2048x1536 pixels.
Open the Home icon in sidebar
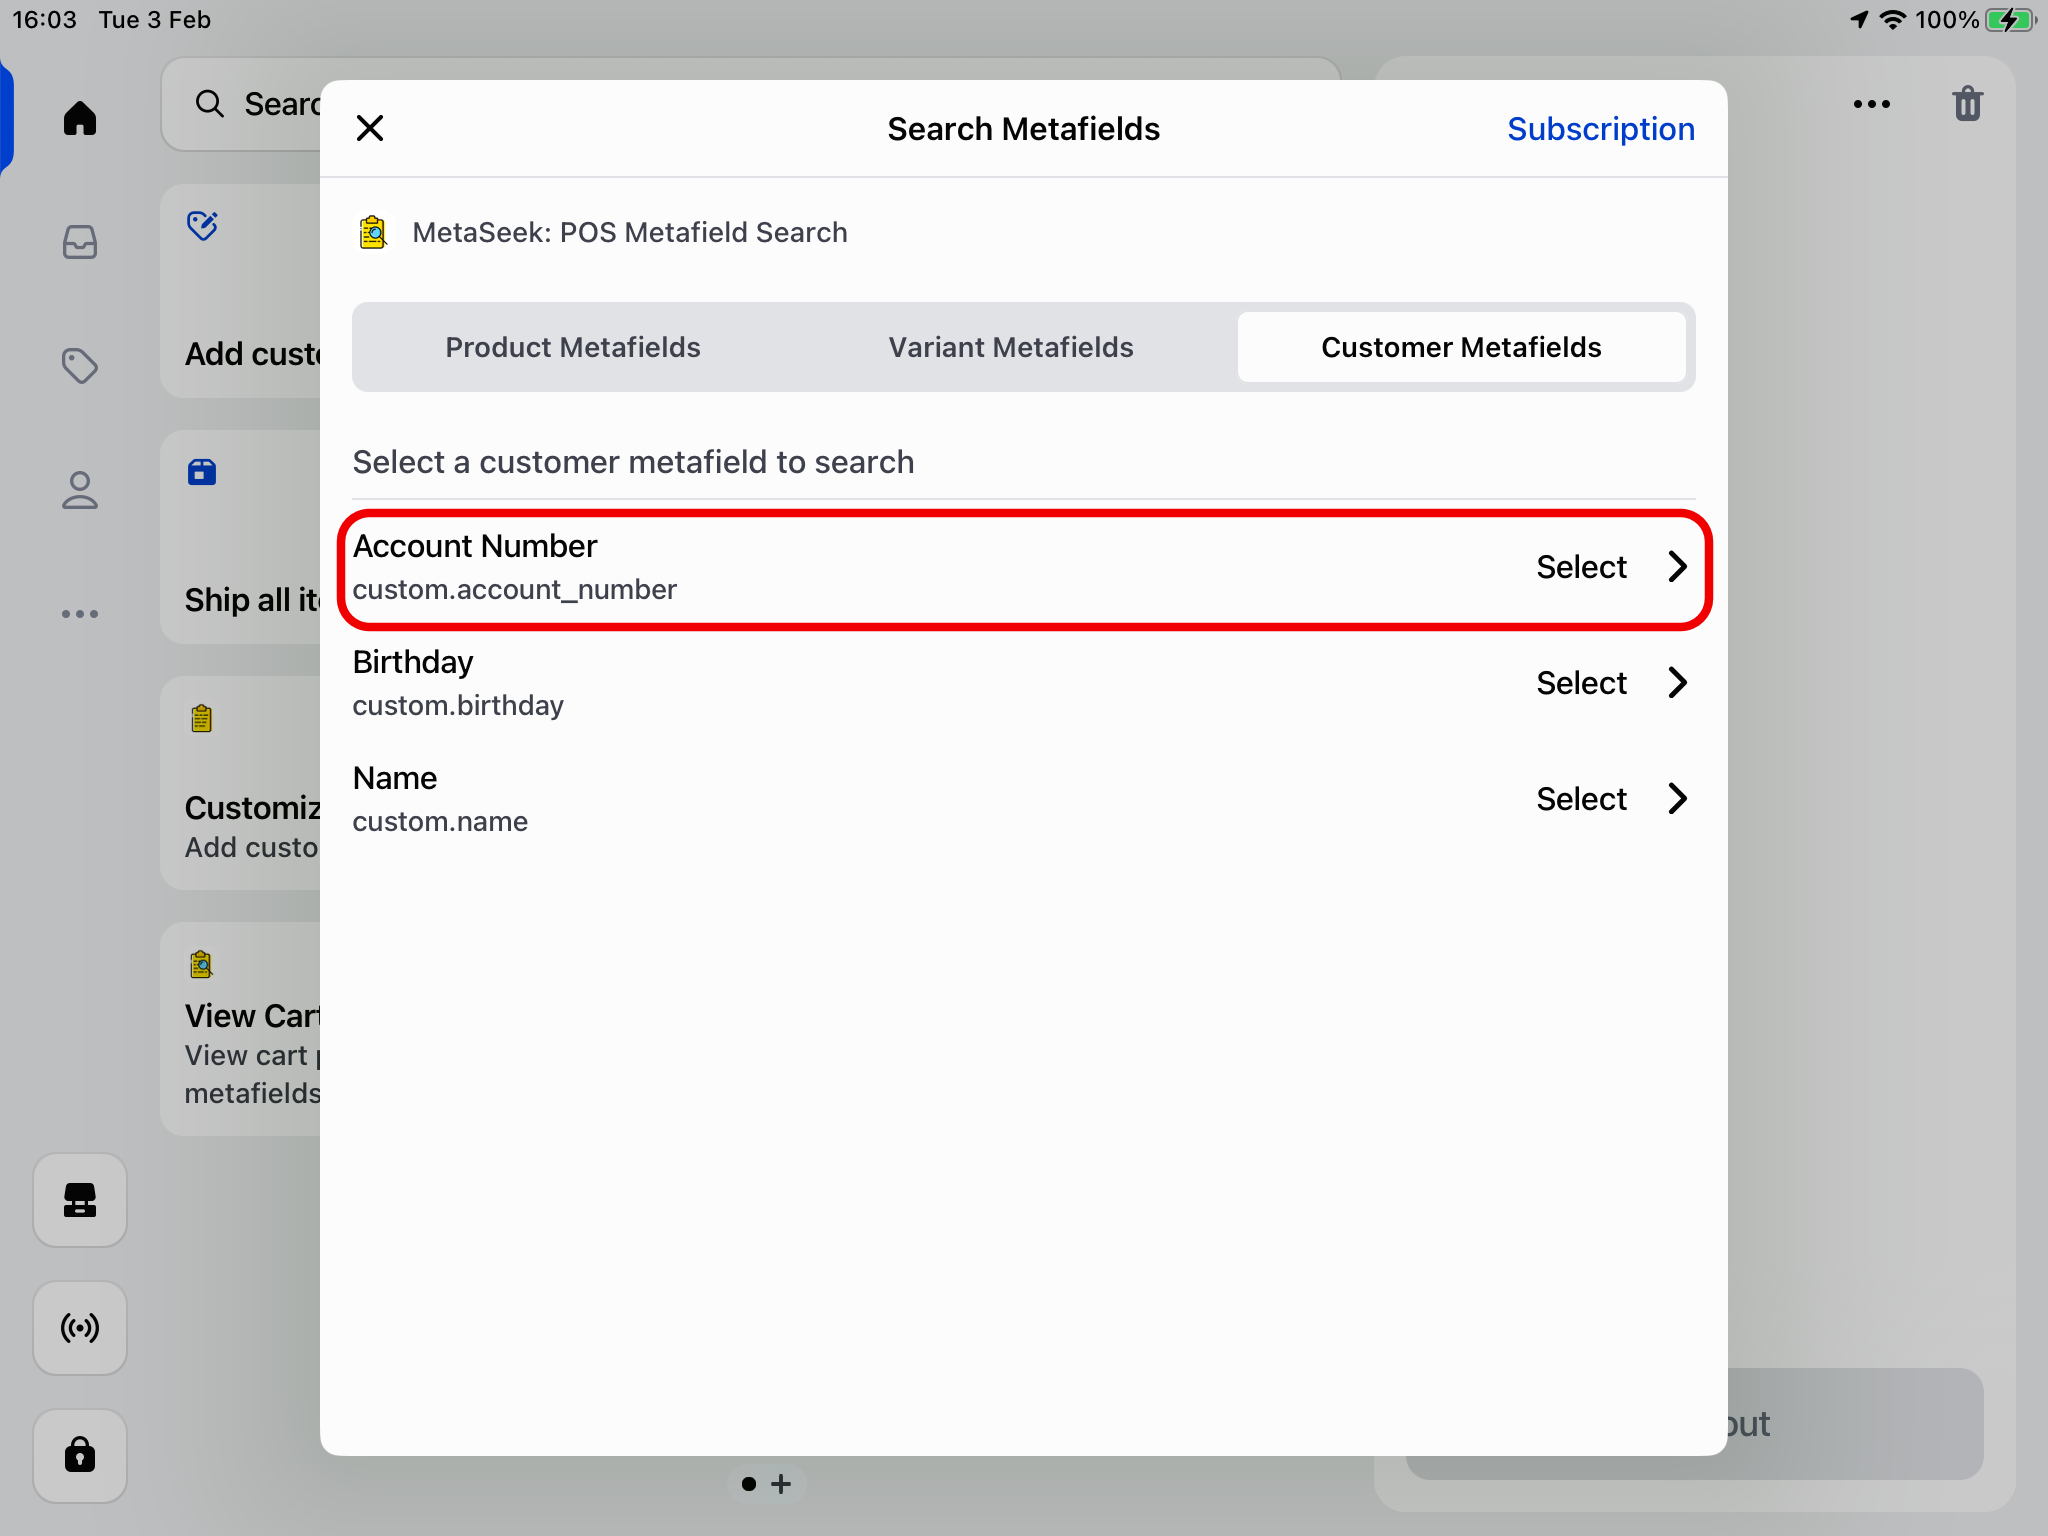click(x=80, y=118)
